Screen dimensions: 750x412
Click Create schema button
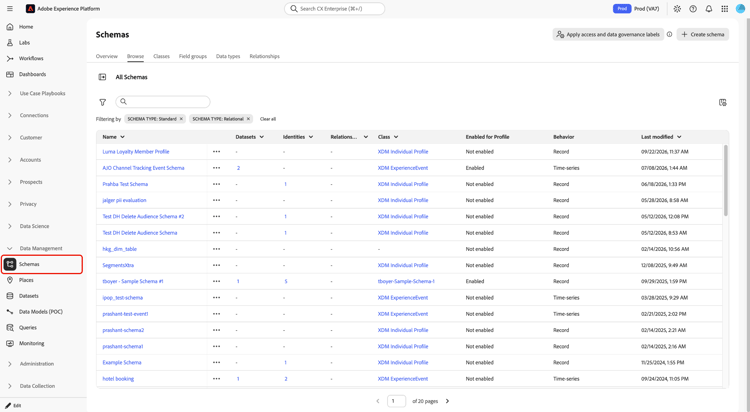click(x=703, y=34)
